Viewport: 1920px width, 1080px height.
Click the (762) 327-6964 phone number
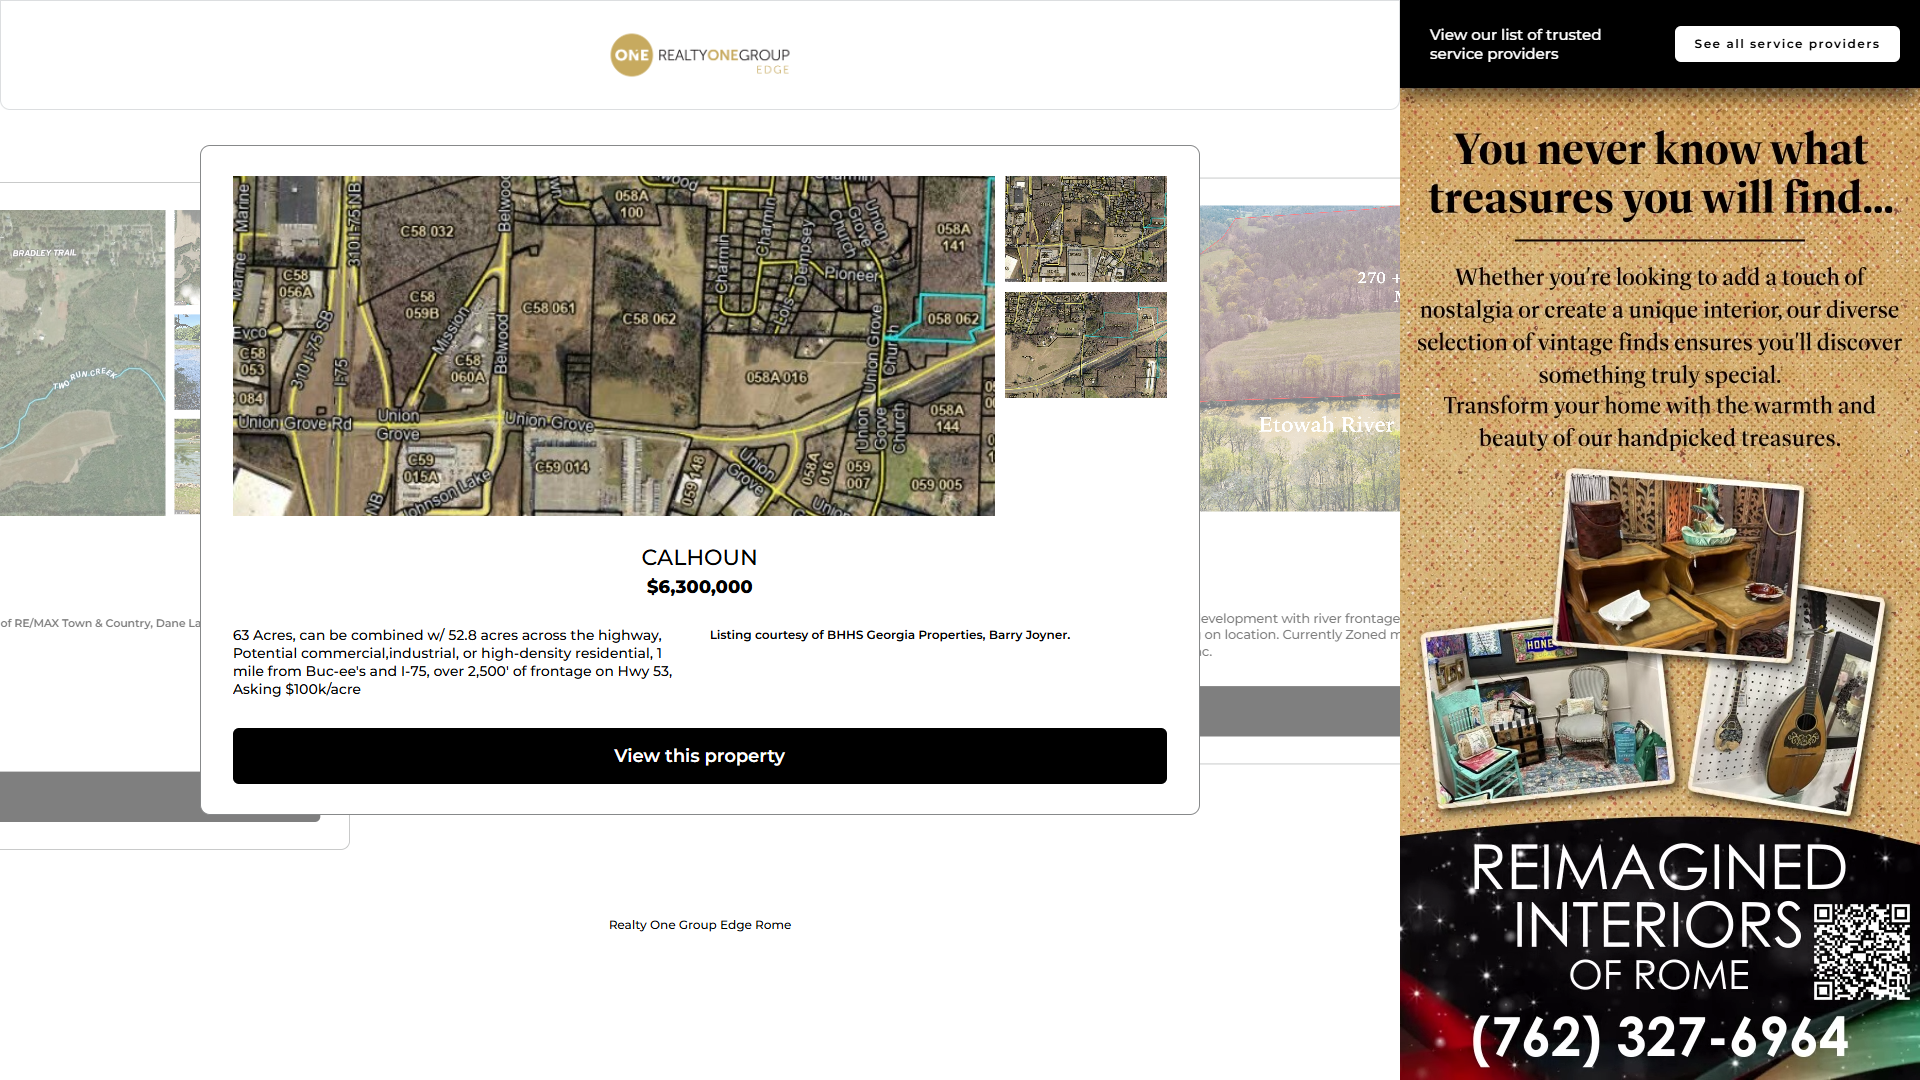pos(1659,1037)
